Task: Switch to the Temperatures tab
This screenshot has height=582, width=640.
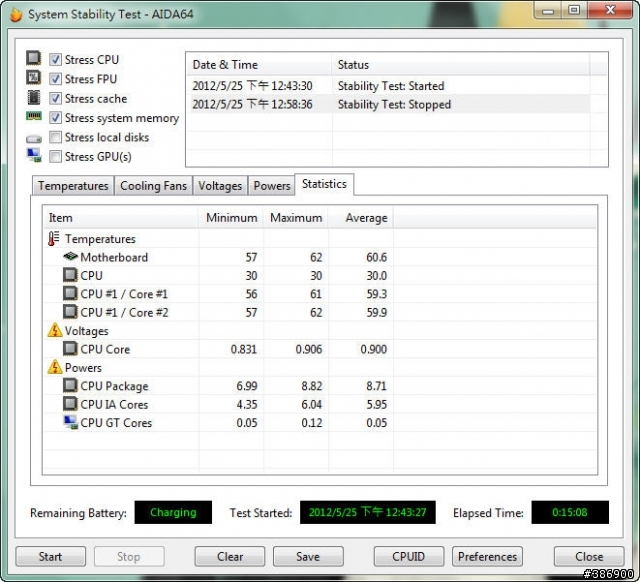Action: [73, 186]
